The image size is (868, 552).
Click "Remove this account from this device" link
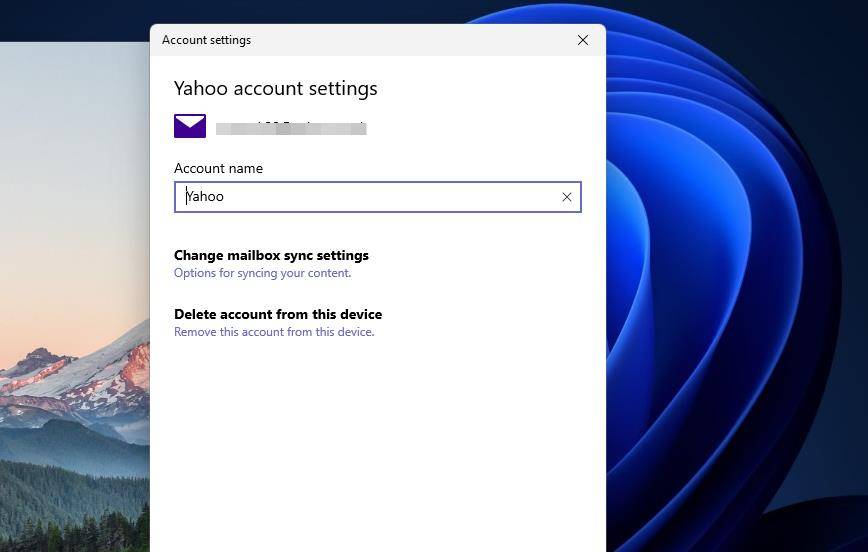pyautogui.click(x=274, y=332)
